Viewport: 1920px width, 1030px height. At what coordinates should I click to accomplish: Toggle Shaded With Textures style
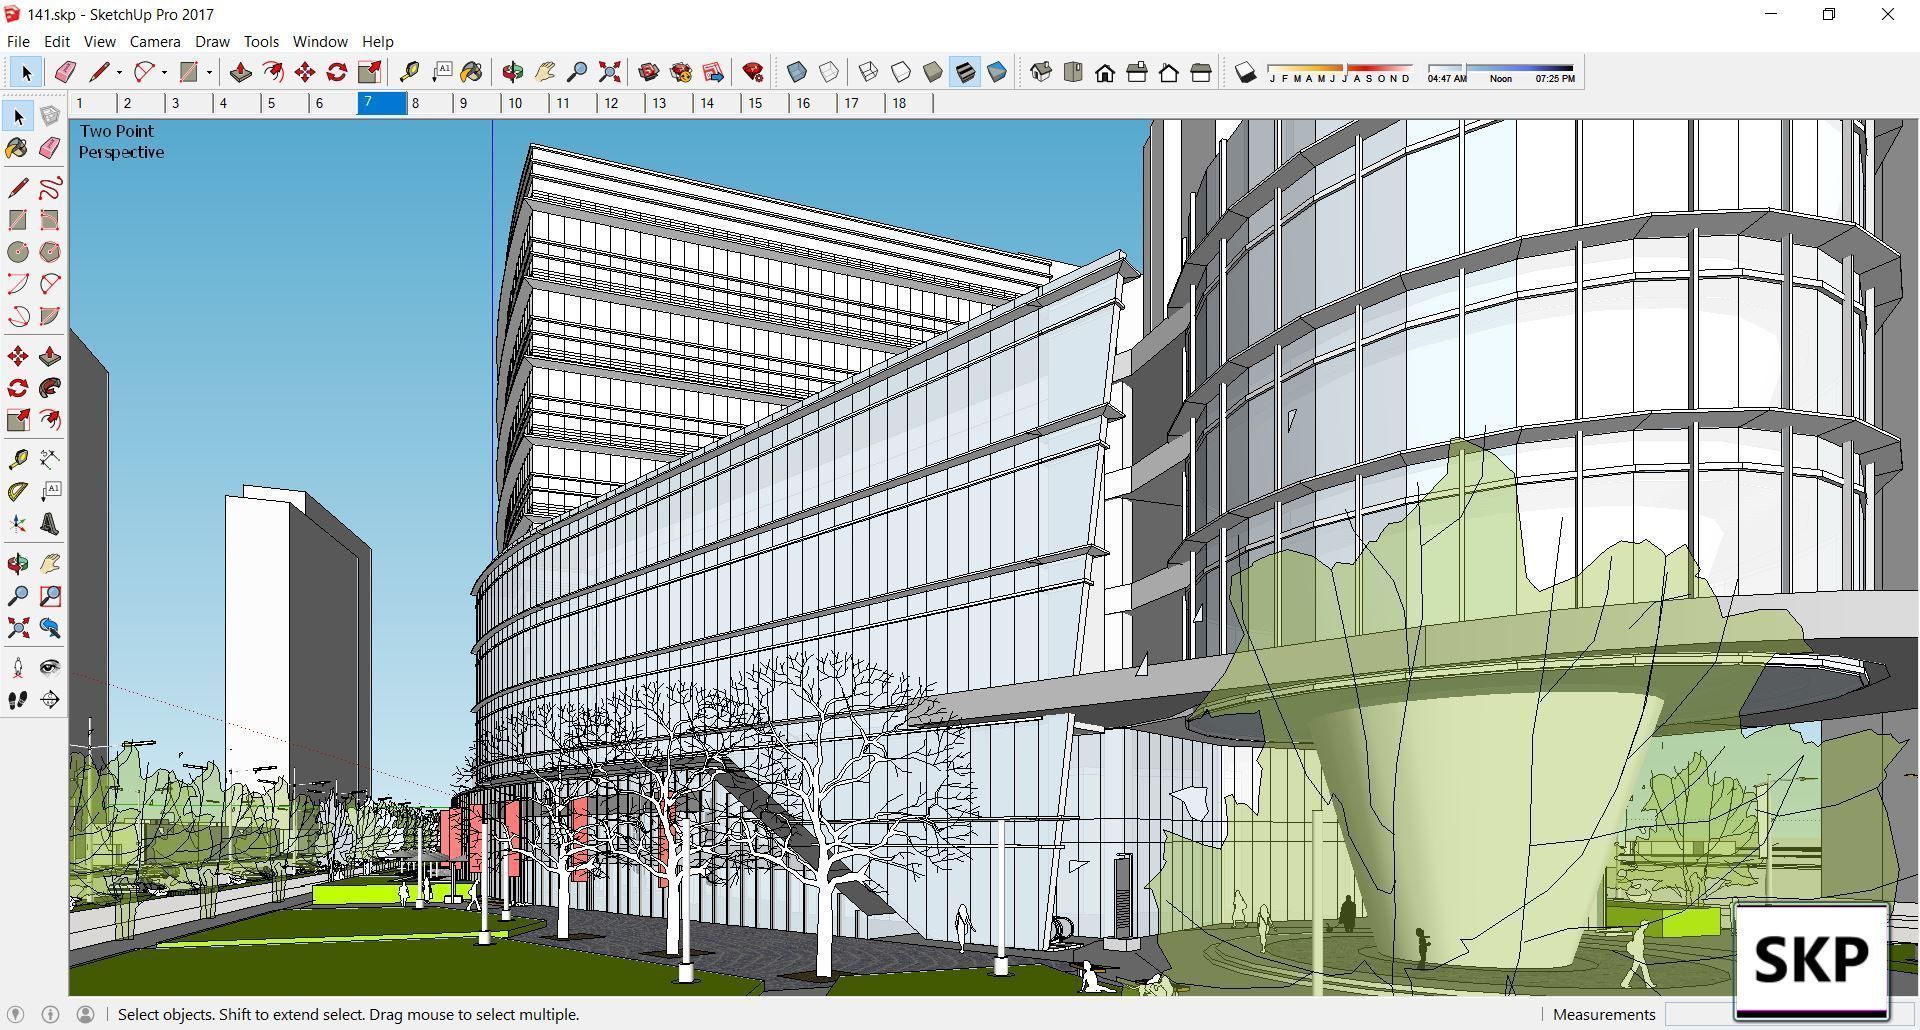pyautogui.click(x=964, y=72)
